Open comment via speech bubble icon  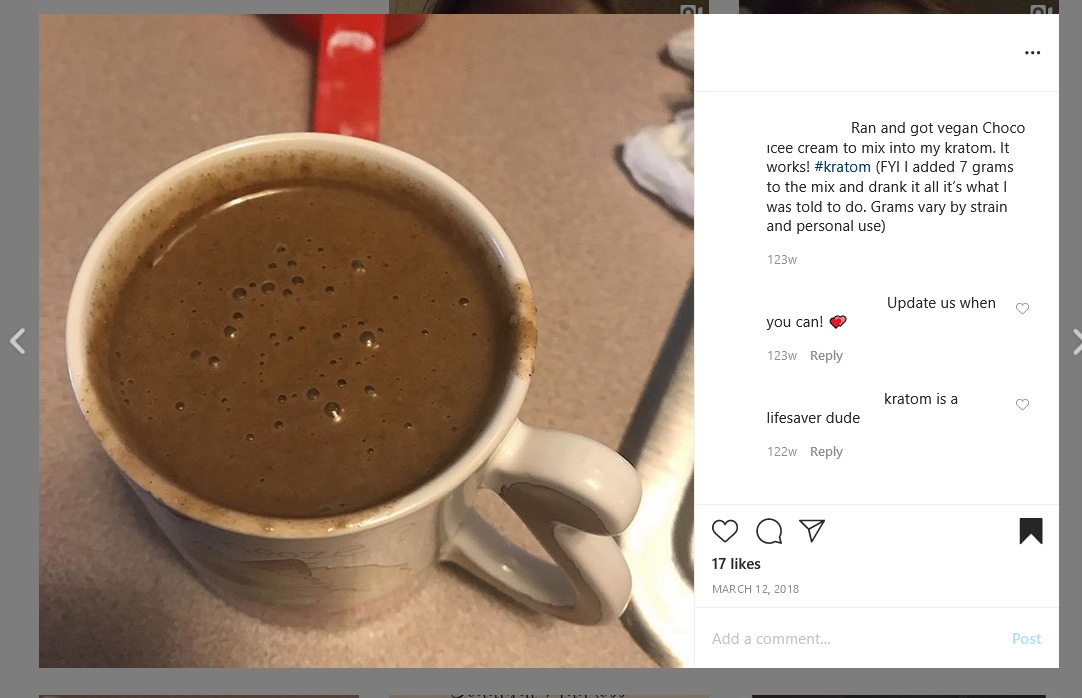(769, 531)
